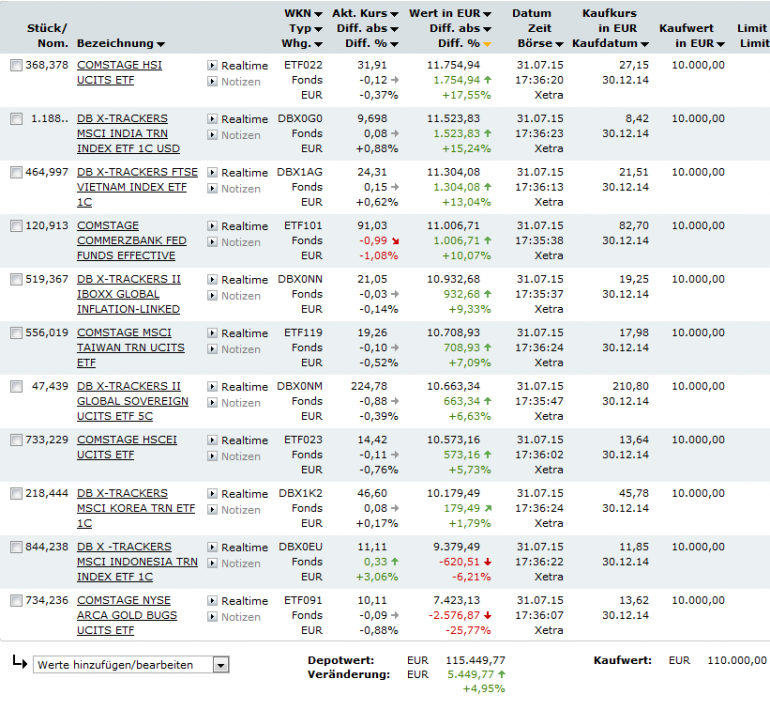770x710 pixels.
Task: Open Realtime icon for COMSTAGE HSI ETF
Action: [x=212, y=65]
